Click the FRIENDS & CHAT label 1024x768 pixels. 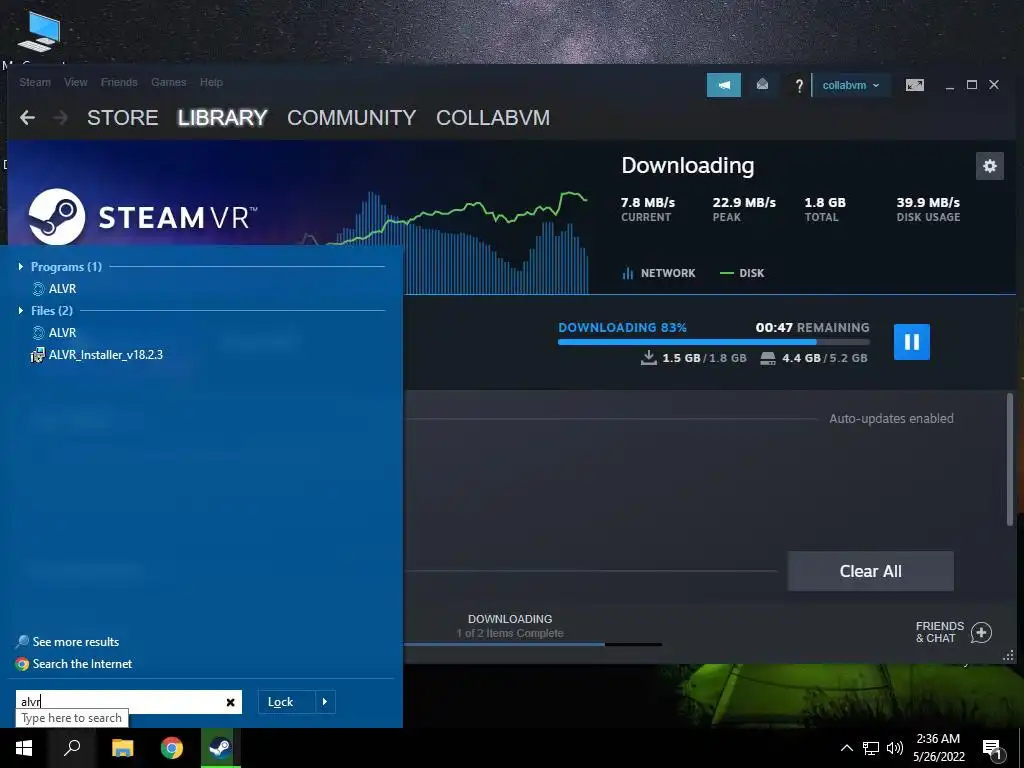point(940,632)
